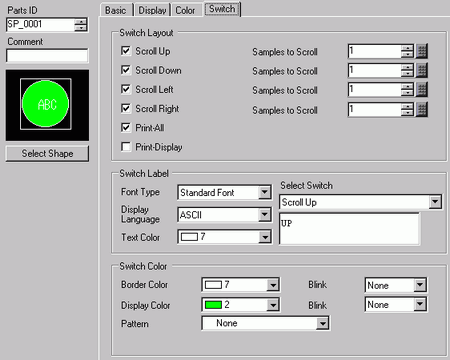Screen dimensions: 450x360
Task: Open the Display tab
Action: point(152,10)
